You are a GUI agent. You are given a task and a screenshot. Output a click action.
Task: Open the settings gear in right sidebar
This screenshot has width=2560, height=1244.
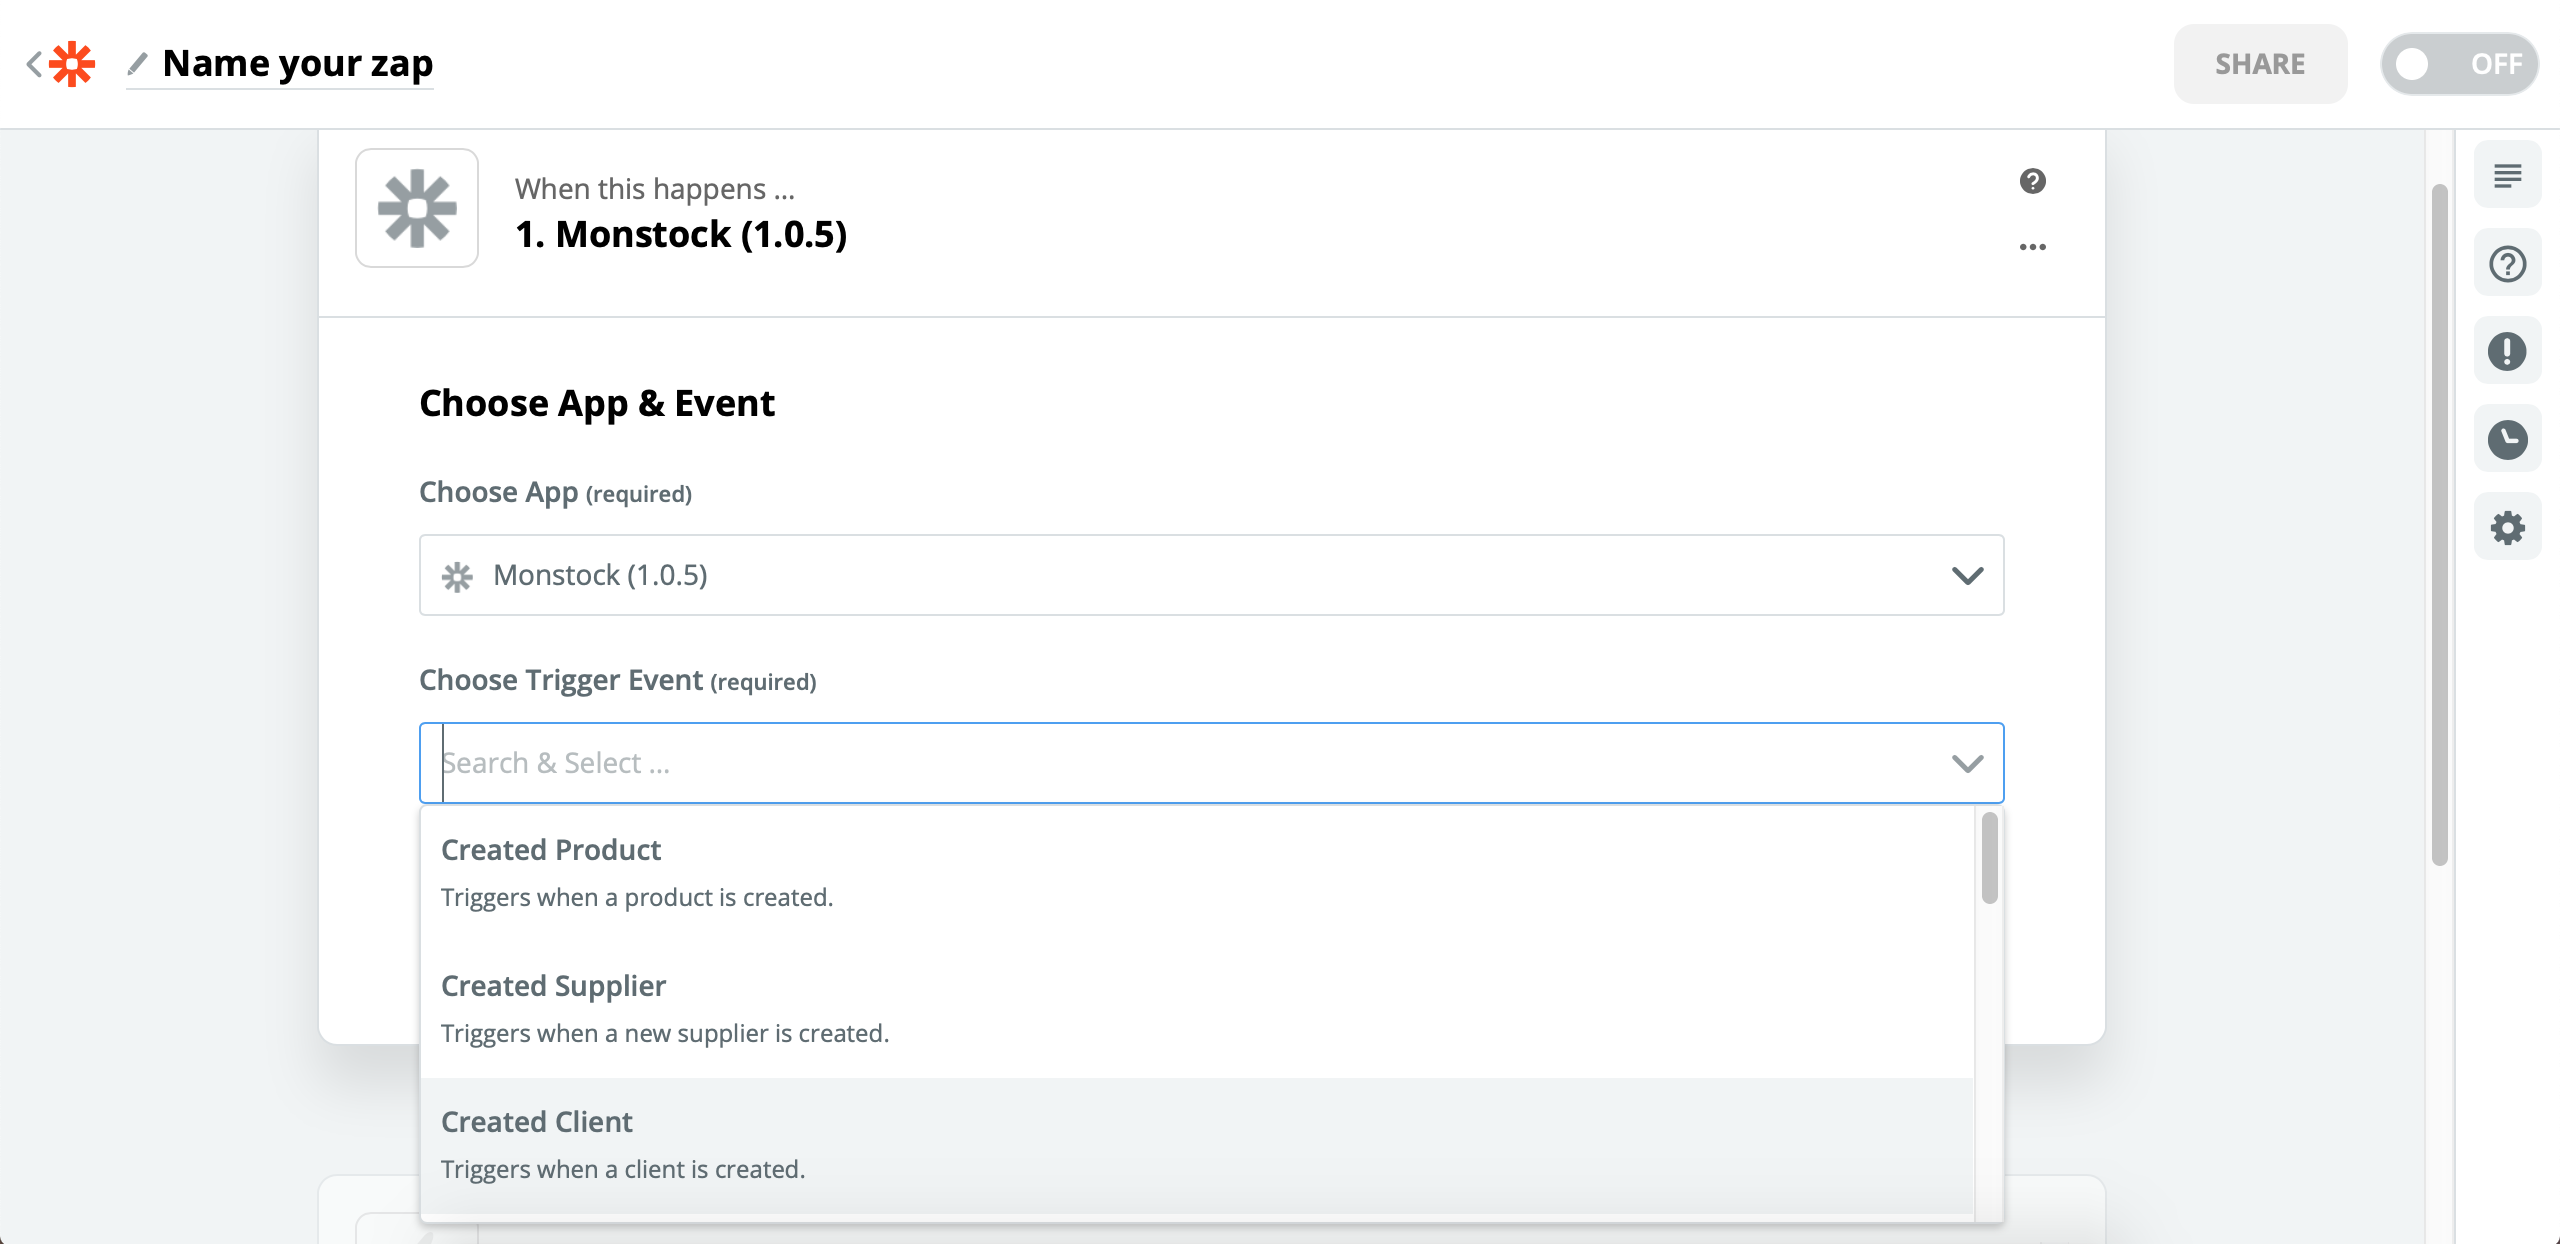click(2507, 528)
